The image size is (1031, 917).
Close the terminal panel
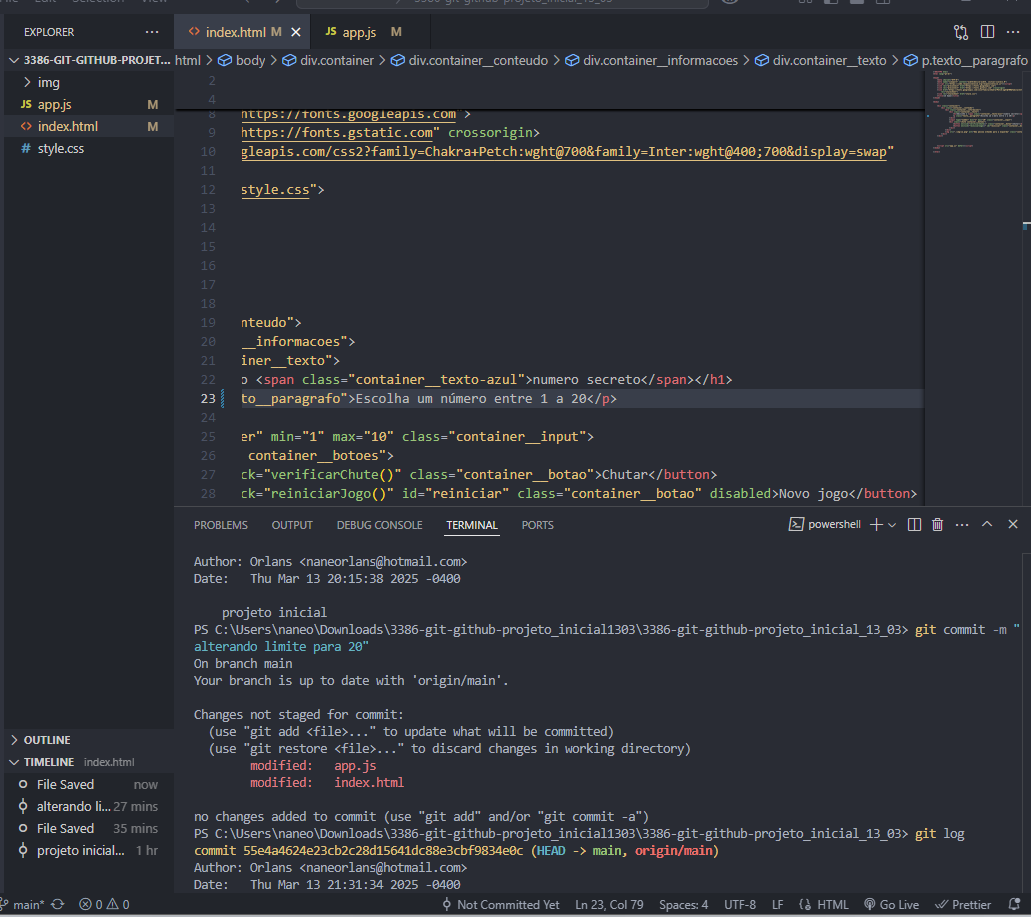[x=1013, y=524]
